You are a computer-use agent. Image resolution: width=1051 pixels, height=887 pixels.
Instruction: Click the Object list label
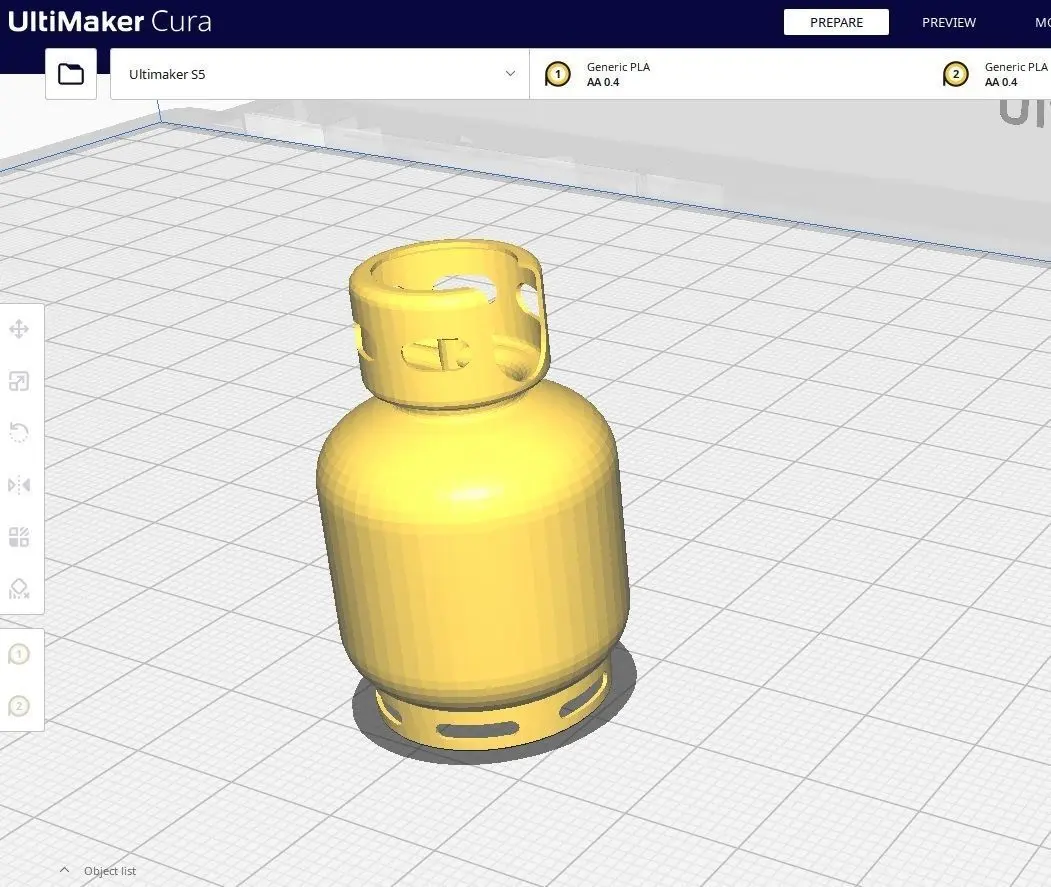110,871
